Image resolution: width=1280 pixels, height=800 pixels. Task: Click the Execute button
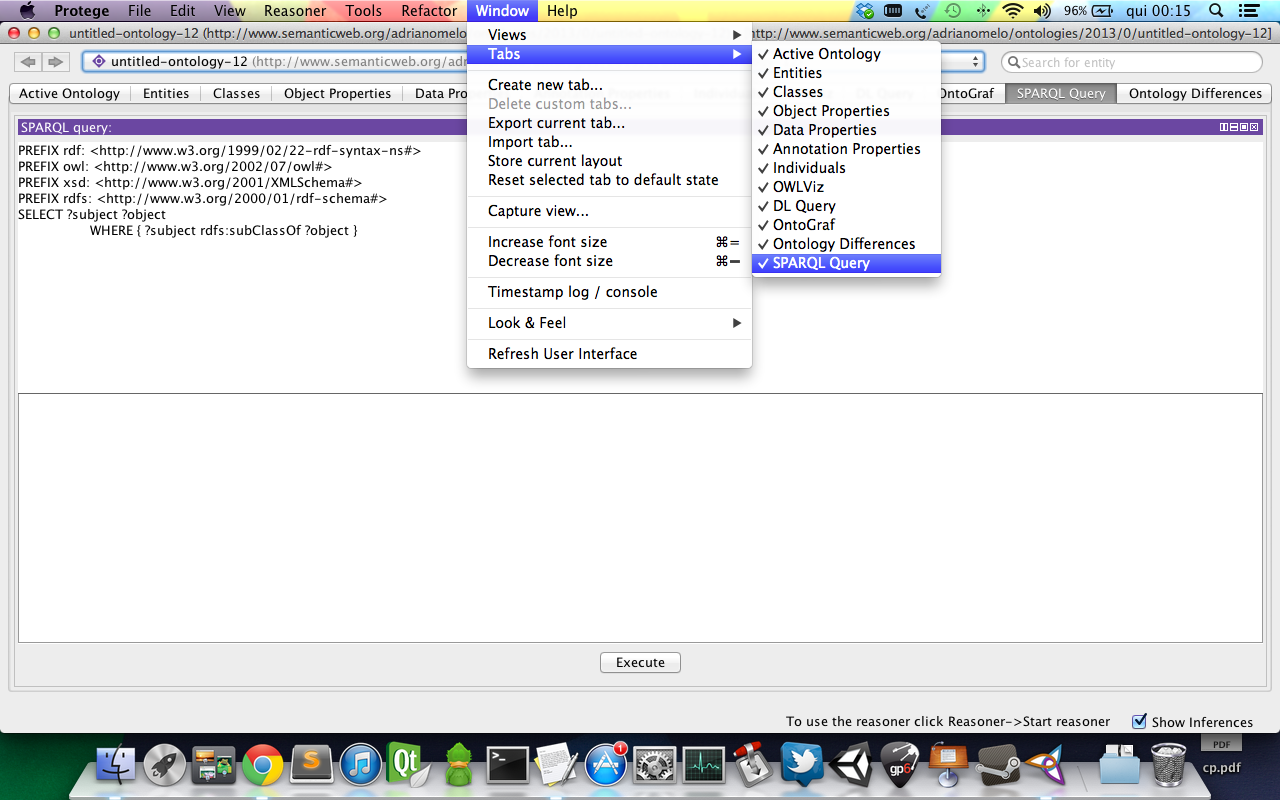point(640,662)
